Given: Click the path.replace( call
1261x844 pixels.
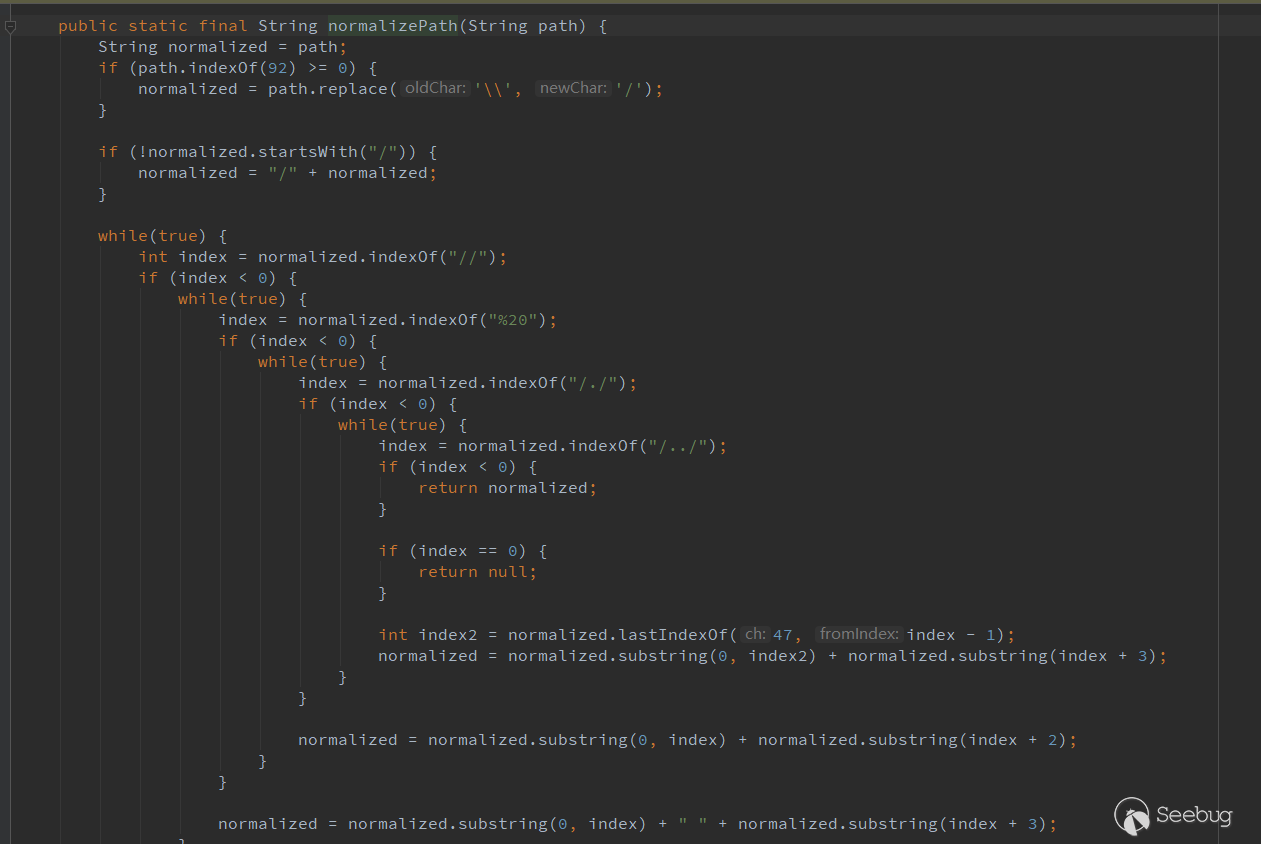Looking at the screenshot, I should tap(332, 89).
